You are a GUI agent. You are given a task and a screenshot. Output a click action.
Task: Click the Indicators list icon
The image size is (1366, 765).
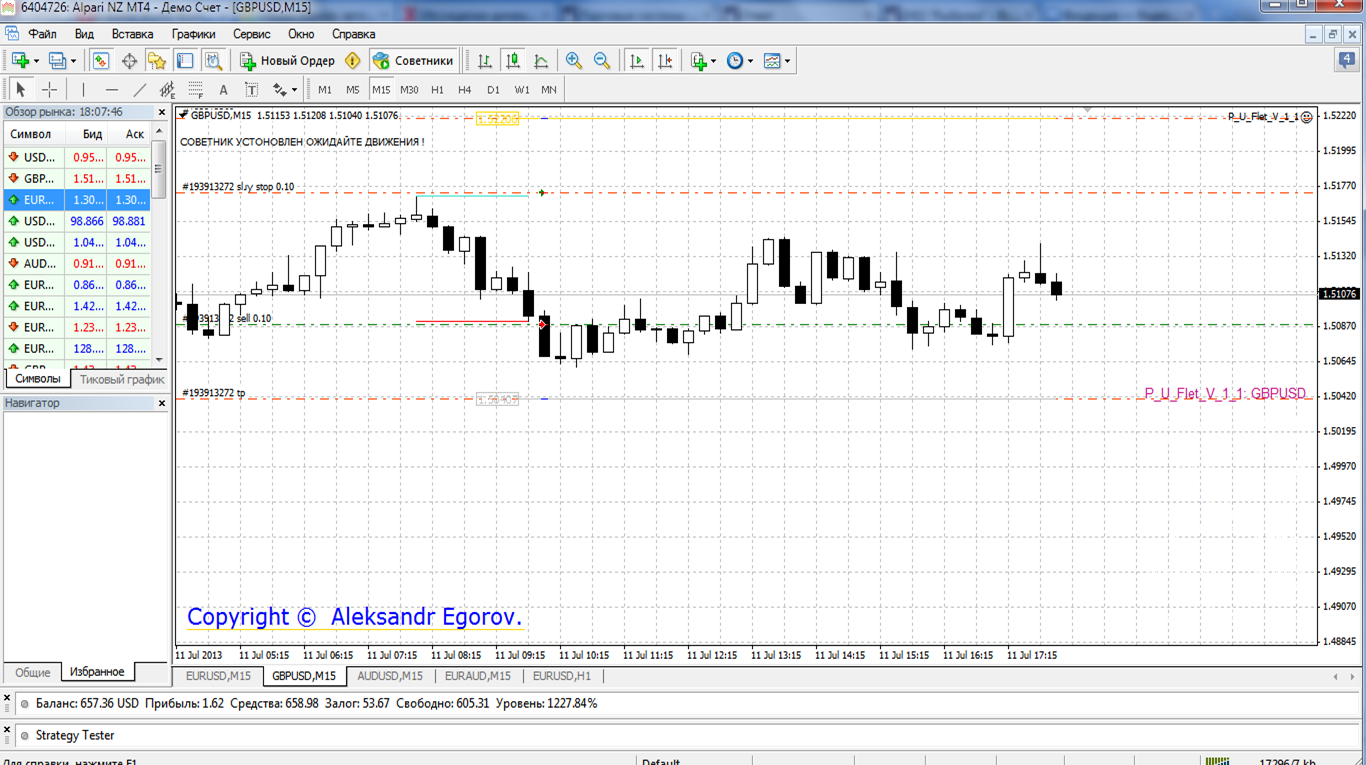[699, 61]
